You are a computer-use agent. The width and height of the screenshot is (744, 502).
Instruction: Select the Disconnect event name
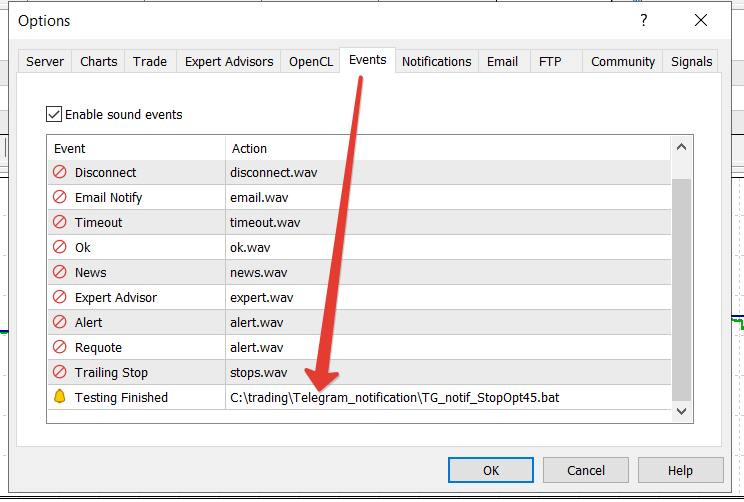105,172
